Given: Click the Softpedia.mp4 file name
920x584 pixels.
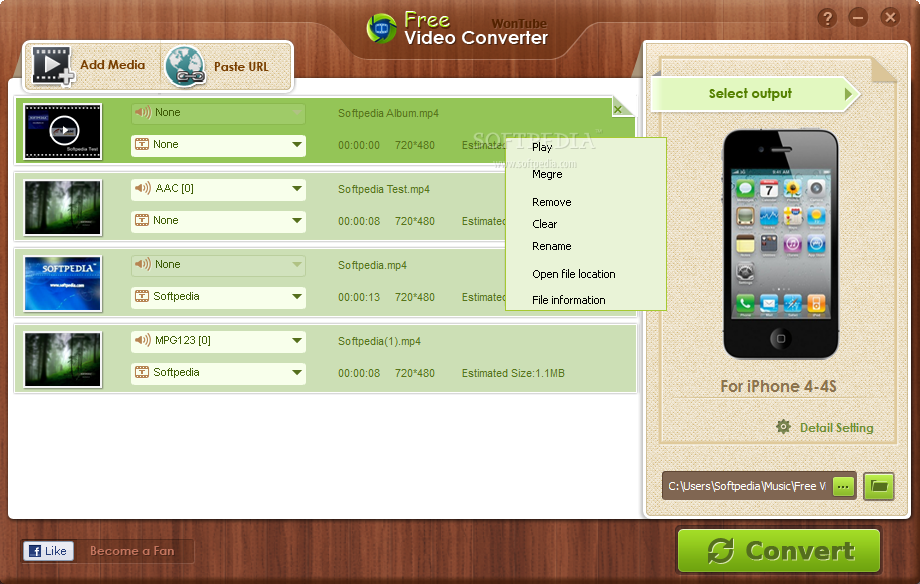Looking at the screenshot, I should (373, 265).
